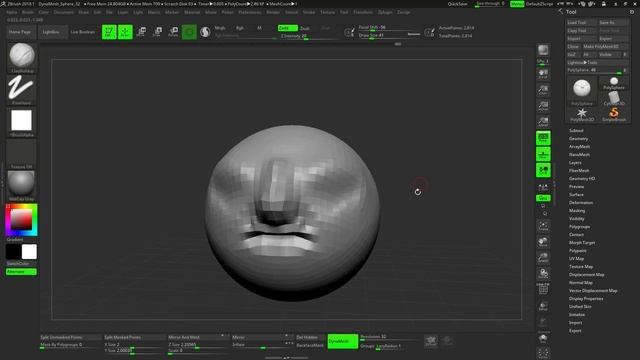
Task: Expand the ArrayMesh subpalette
Action: 579,147
